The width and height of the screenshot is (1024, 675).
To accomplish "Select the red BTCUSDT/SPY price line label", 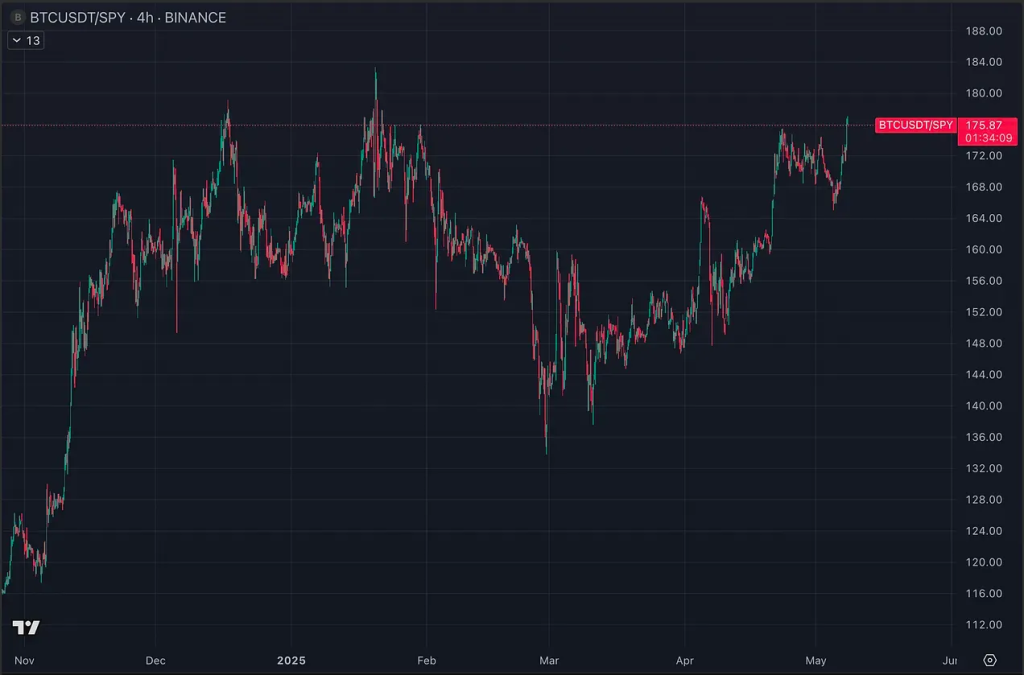I will coord(916,125).
